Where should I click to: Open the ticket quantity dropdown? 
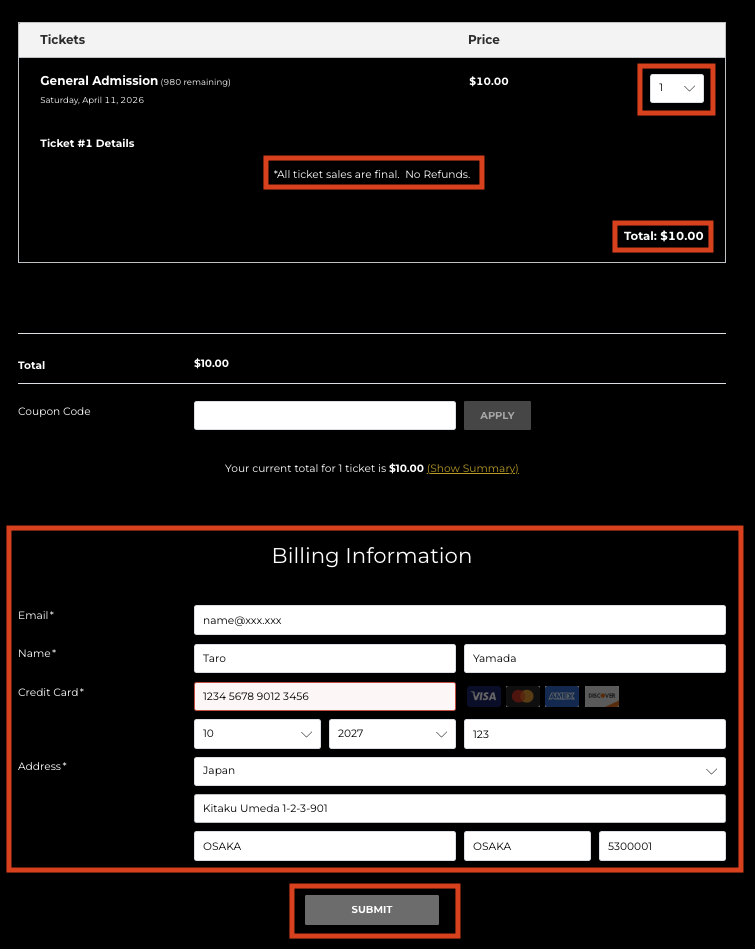(x=677, y=88)
